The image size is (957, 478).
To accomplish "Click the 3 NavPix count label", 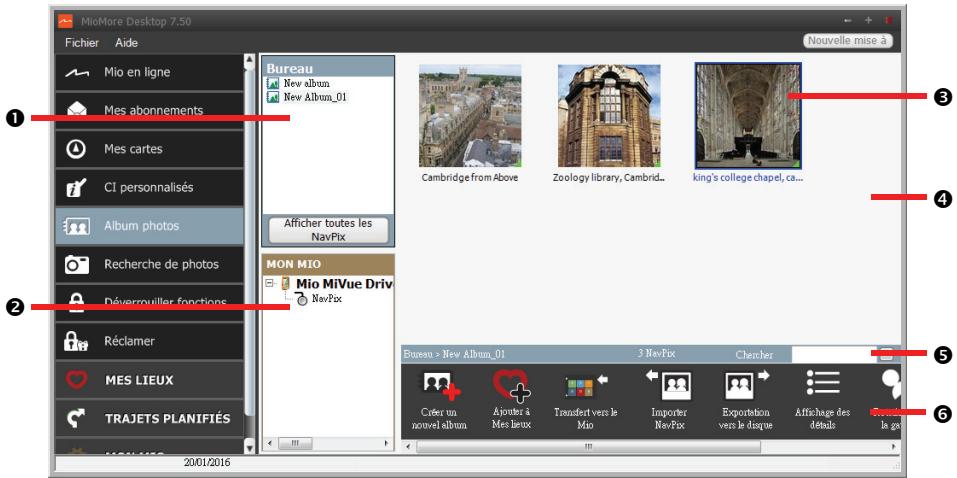I will point(656,353).
